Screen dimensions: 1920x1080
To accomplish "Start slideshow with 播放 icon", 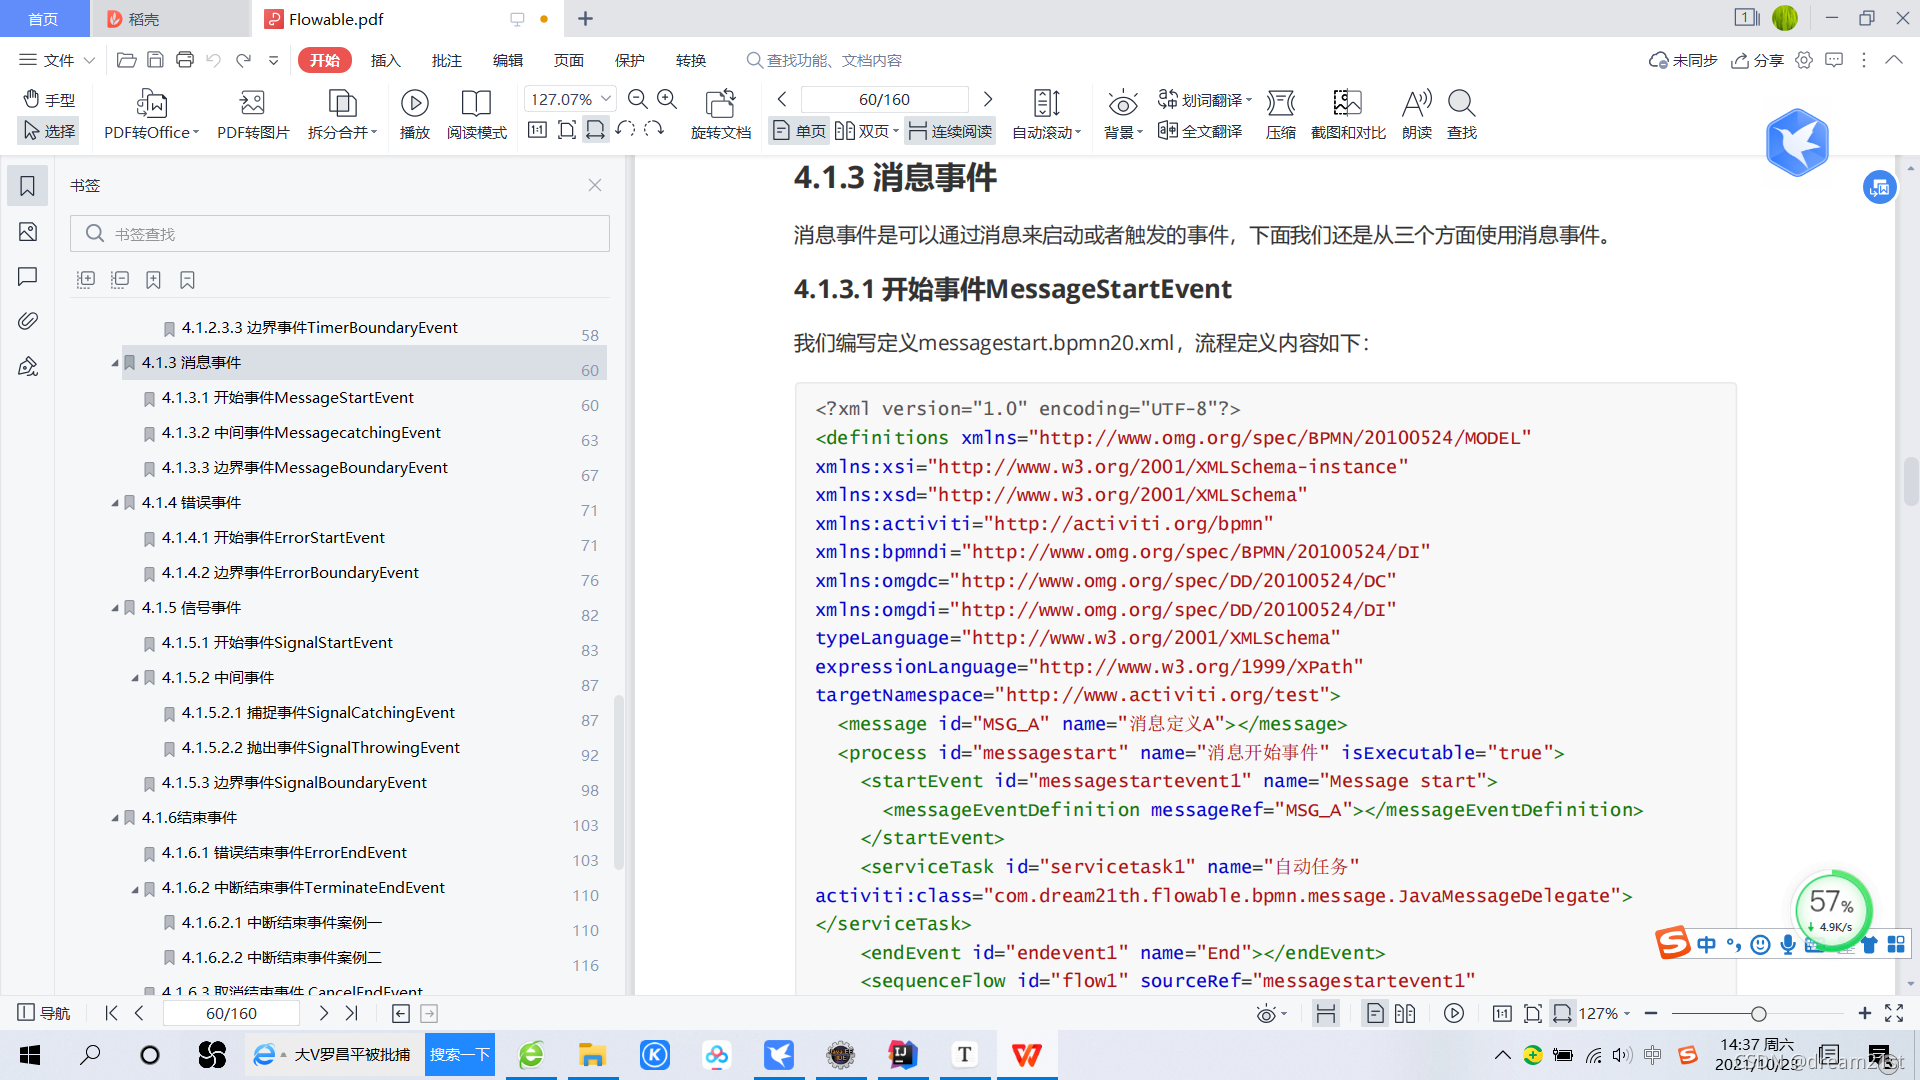I will point(414,103).
